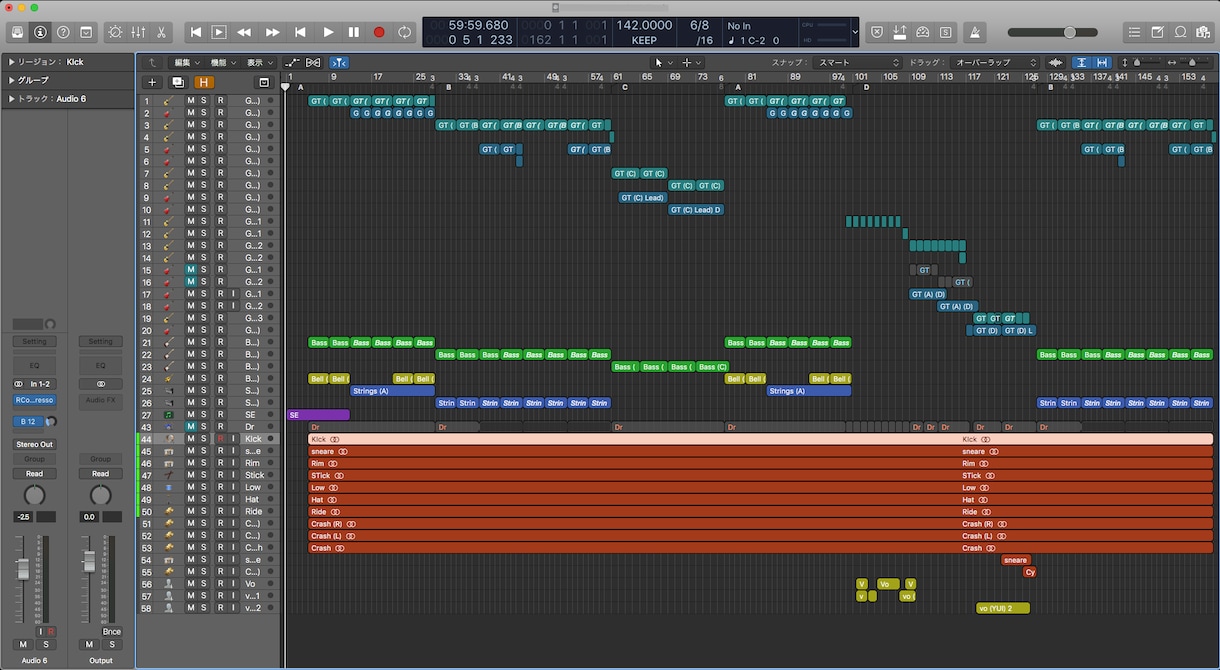Expand the リージョン: Kick inspector section
The height and width of the screenshot is (670, 1220).
point(12,62)
